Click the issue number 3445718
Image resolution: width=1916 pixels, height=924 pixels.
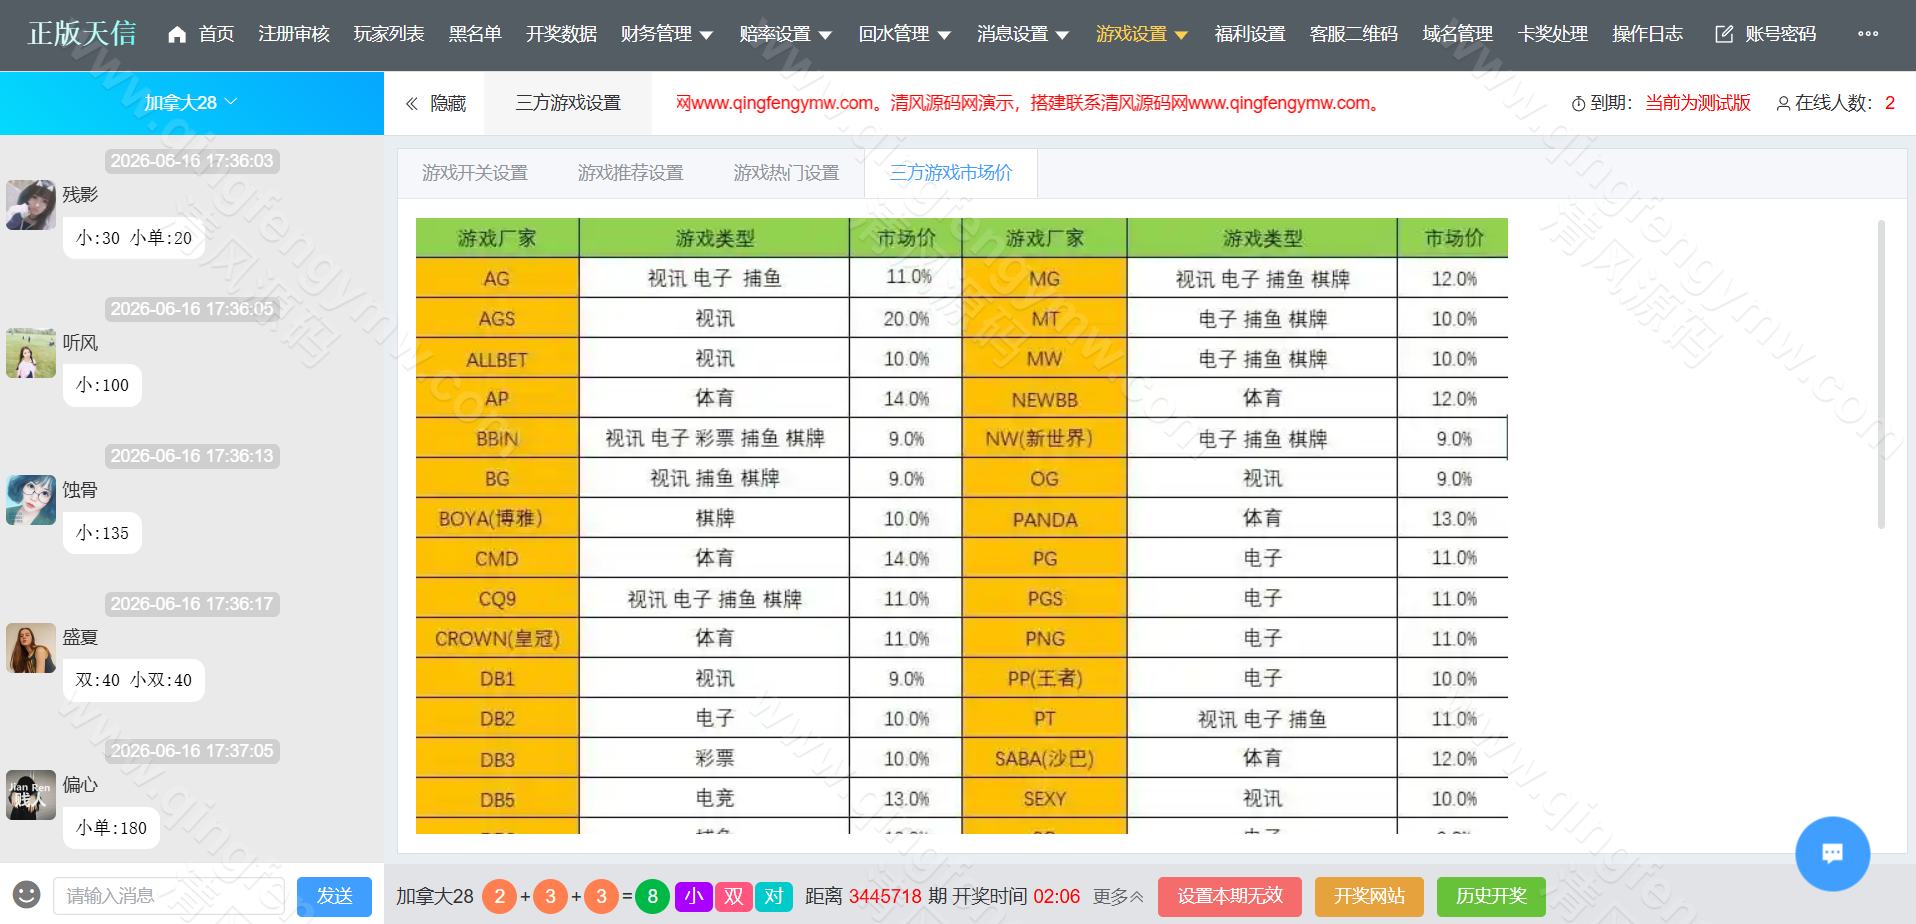885,896
